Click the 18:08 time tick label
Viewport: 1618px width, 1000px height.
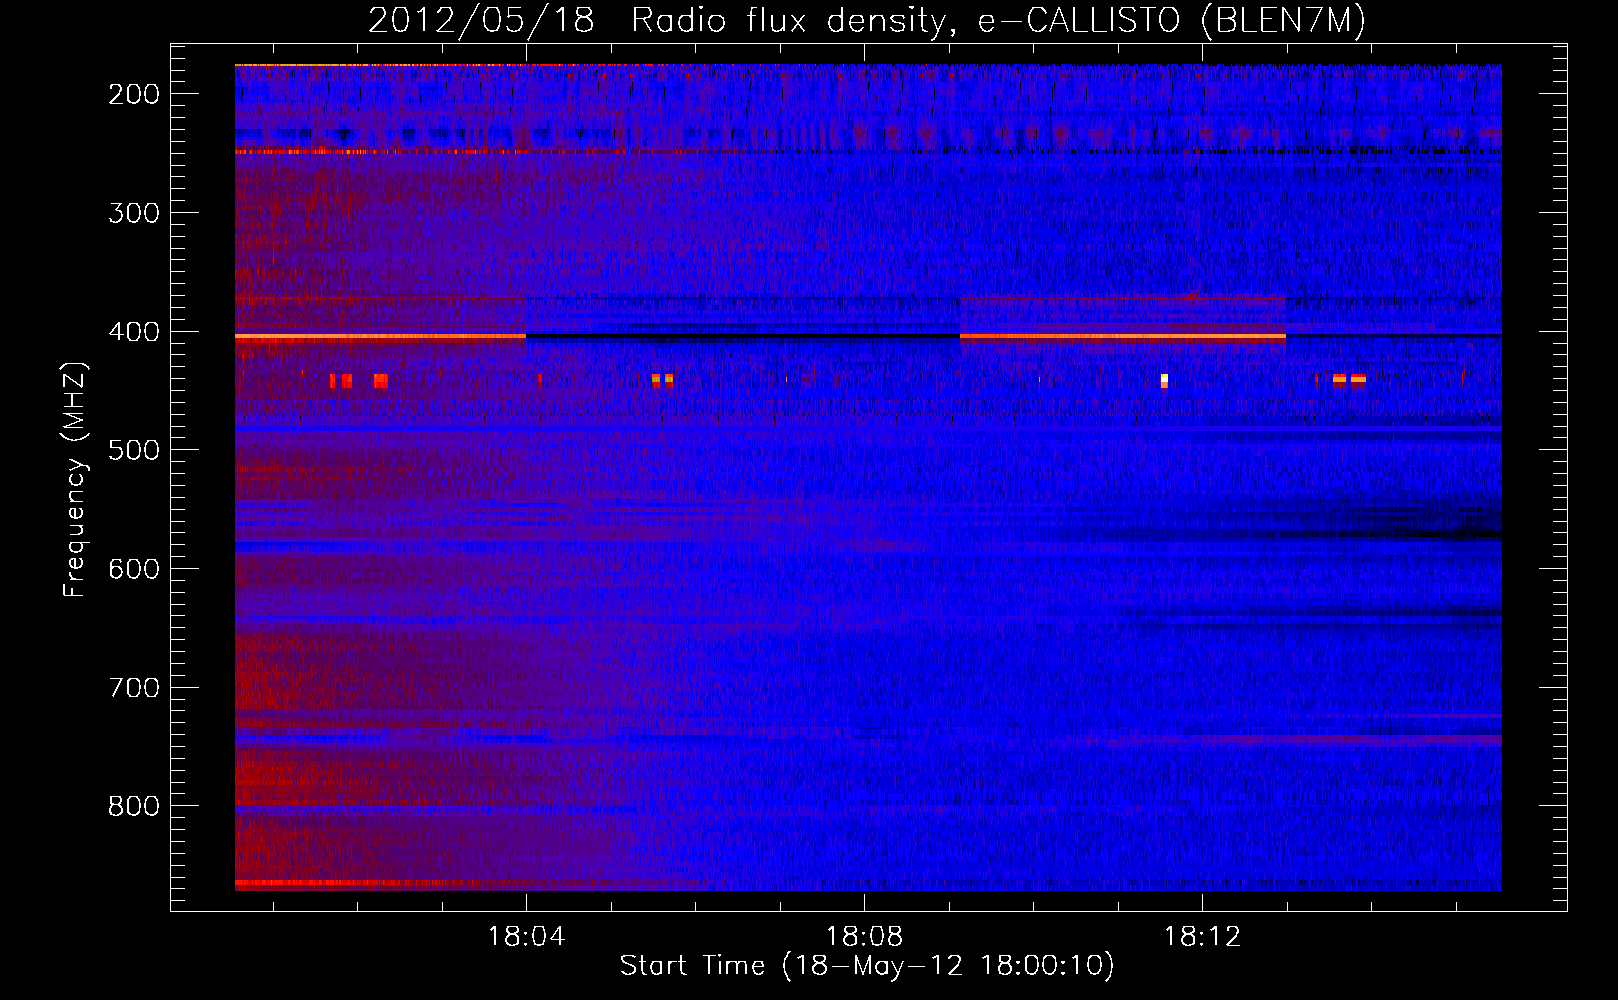pos(864,936)
